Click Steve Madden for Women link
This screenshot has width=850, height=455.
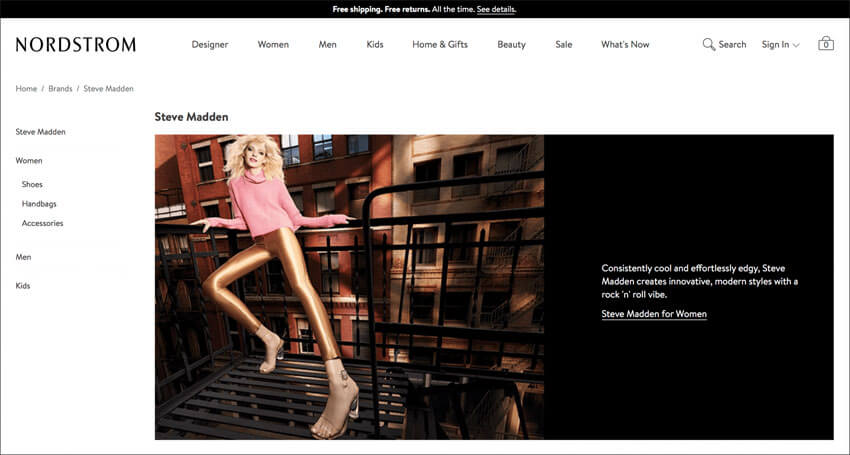[x=654, y=314]
